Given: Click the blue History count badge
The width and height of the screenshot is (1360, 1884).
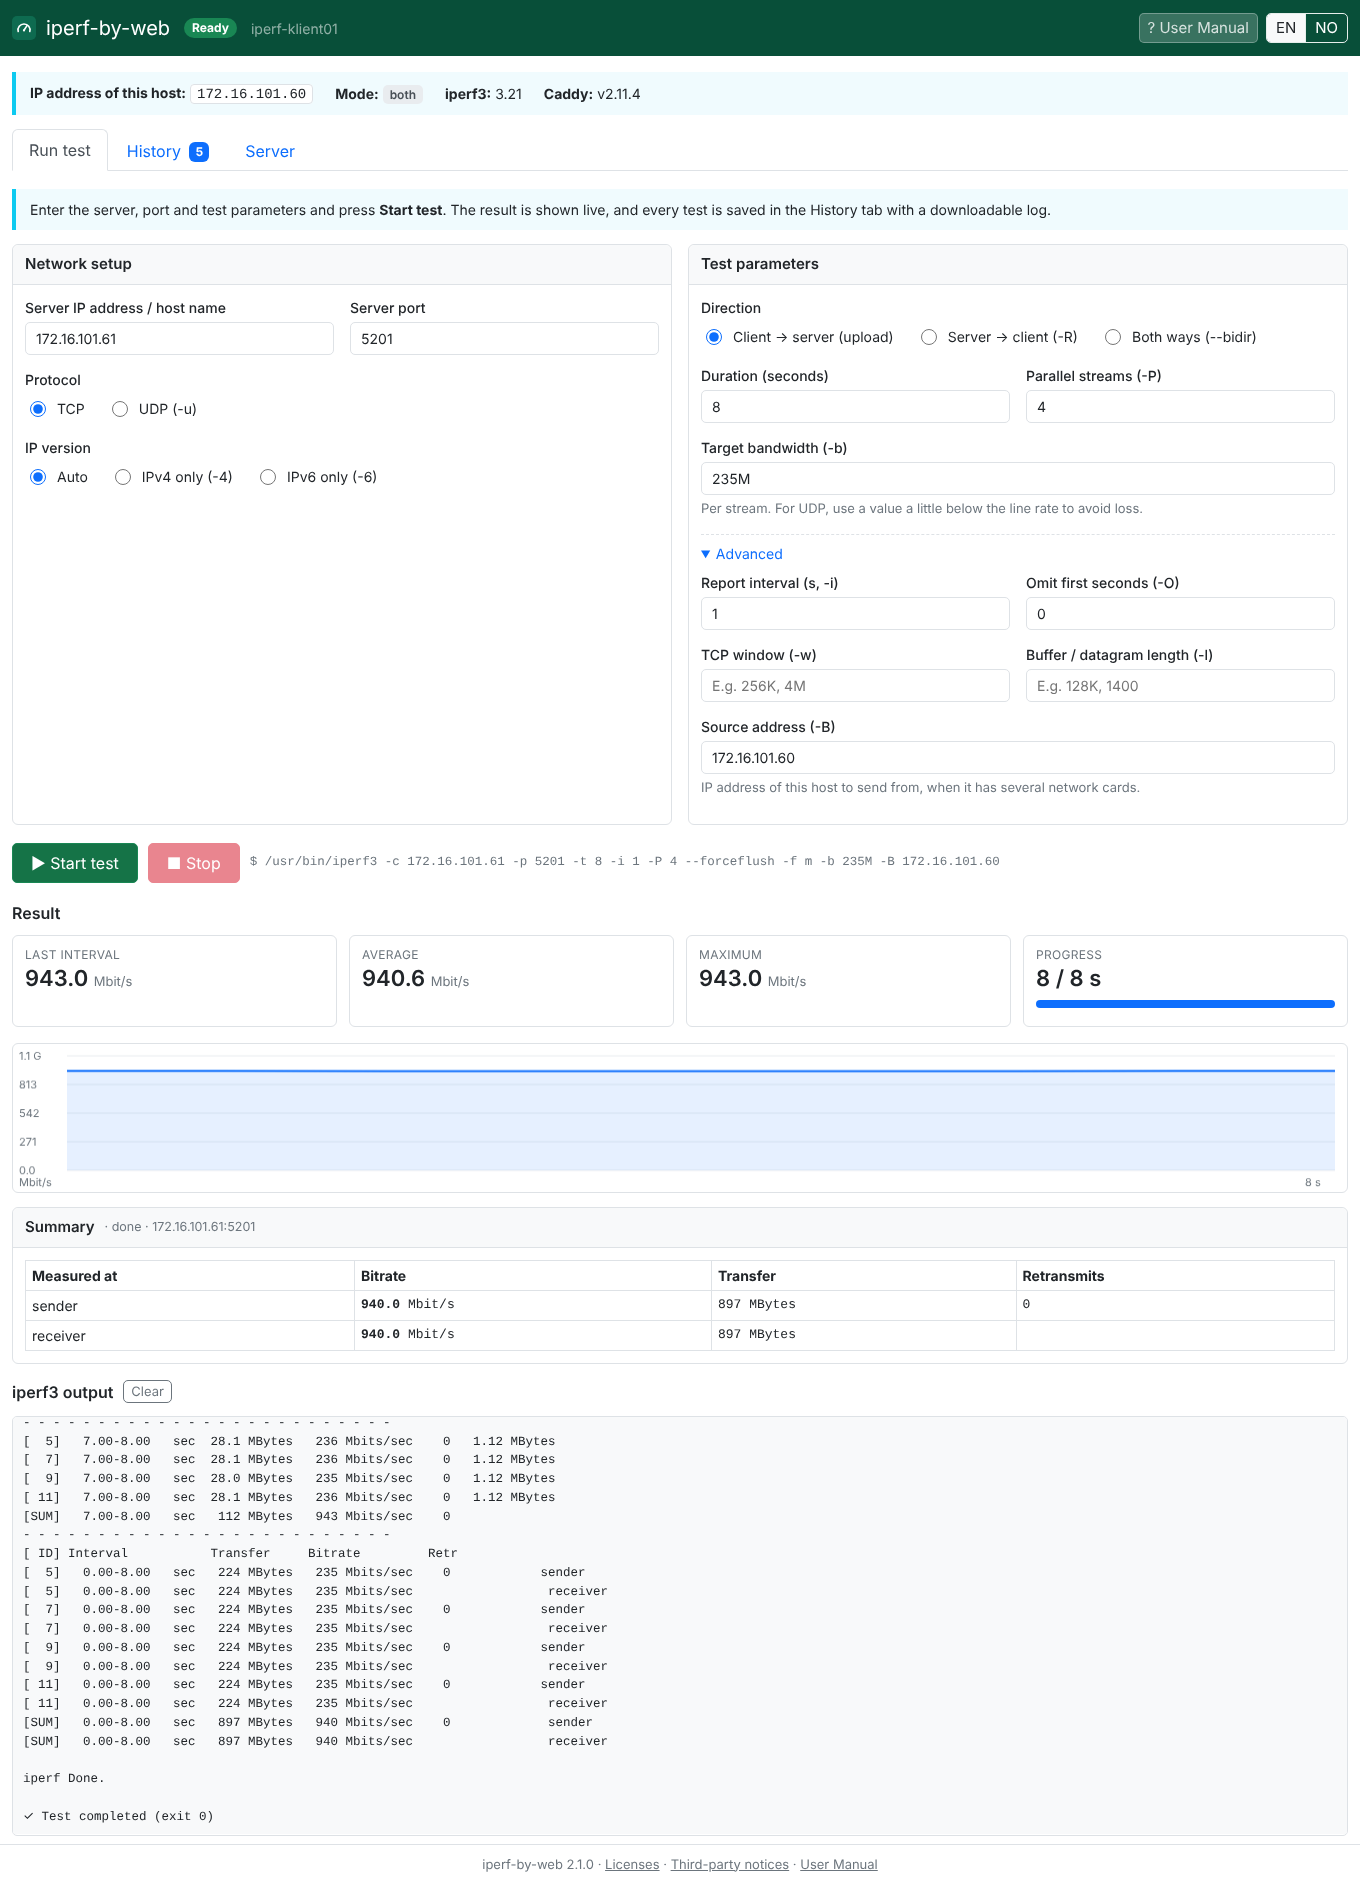Looking at the screenshot, I should coord(199,152).
